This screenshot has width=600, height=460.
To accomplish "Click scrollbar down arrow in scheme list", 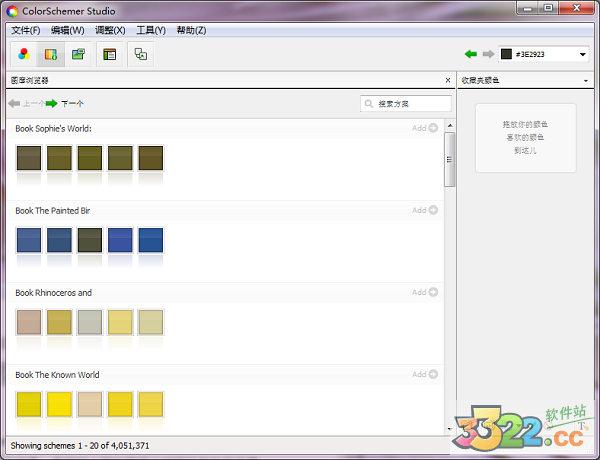I will 450,429.
